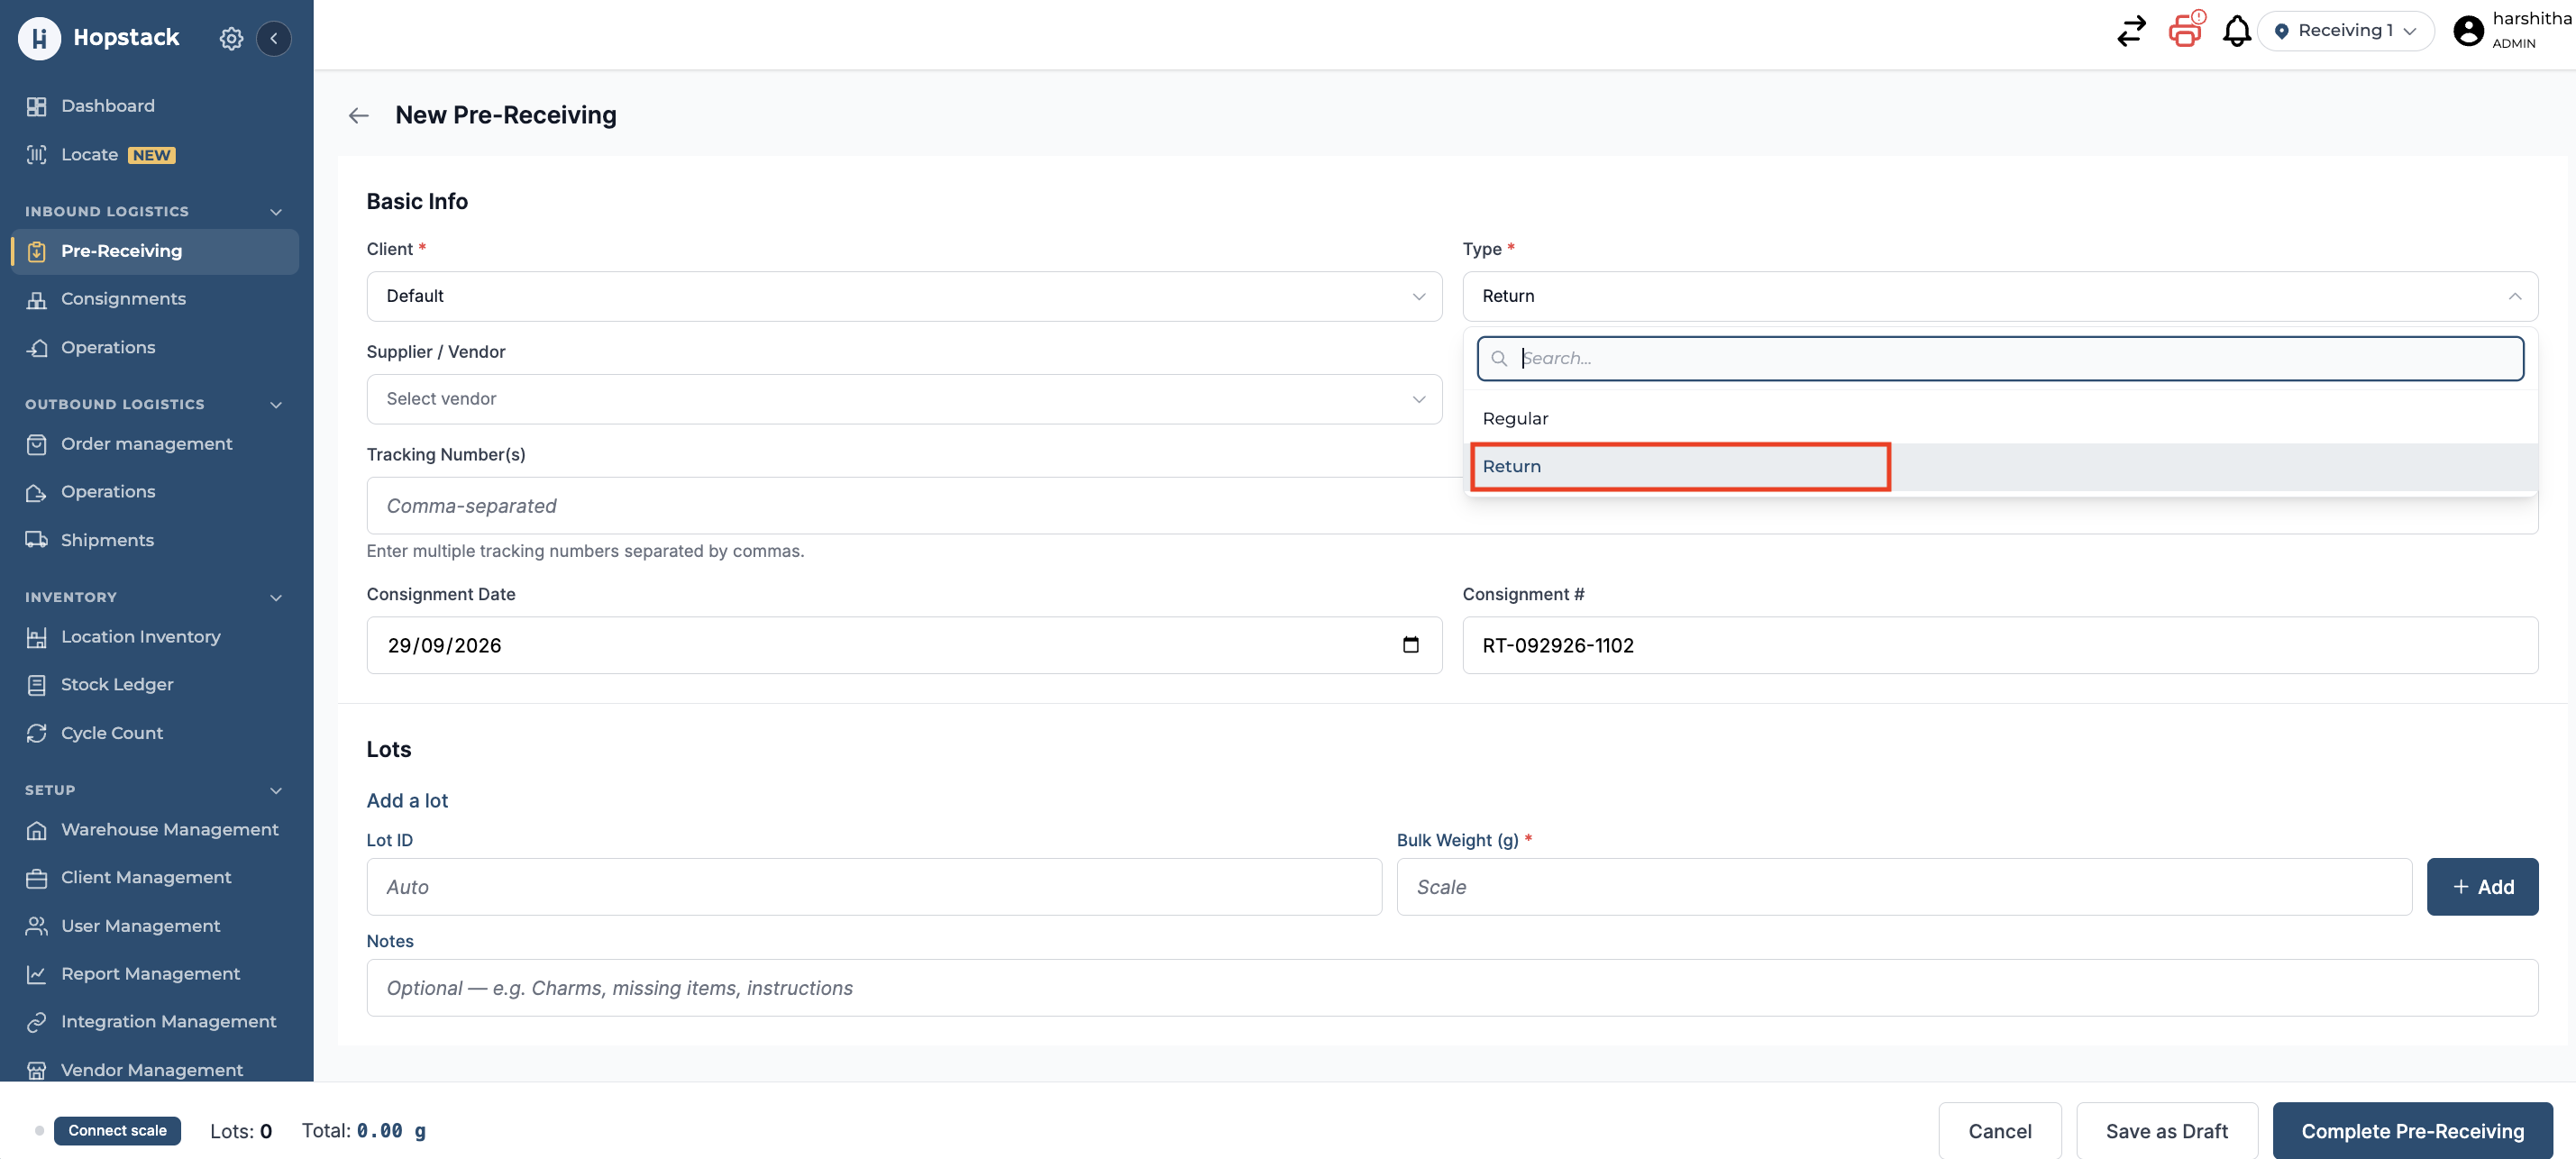
Task: Open the Select vendor dropdown
Action: point(904,399)
